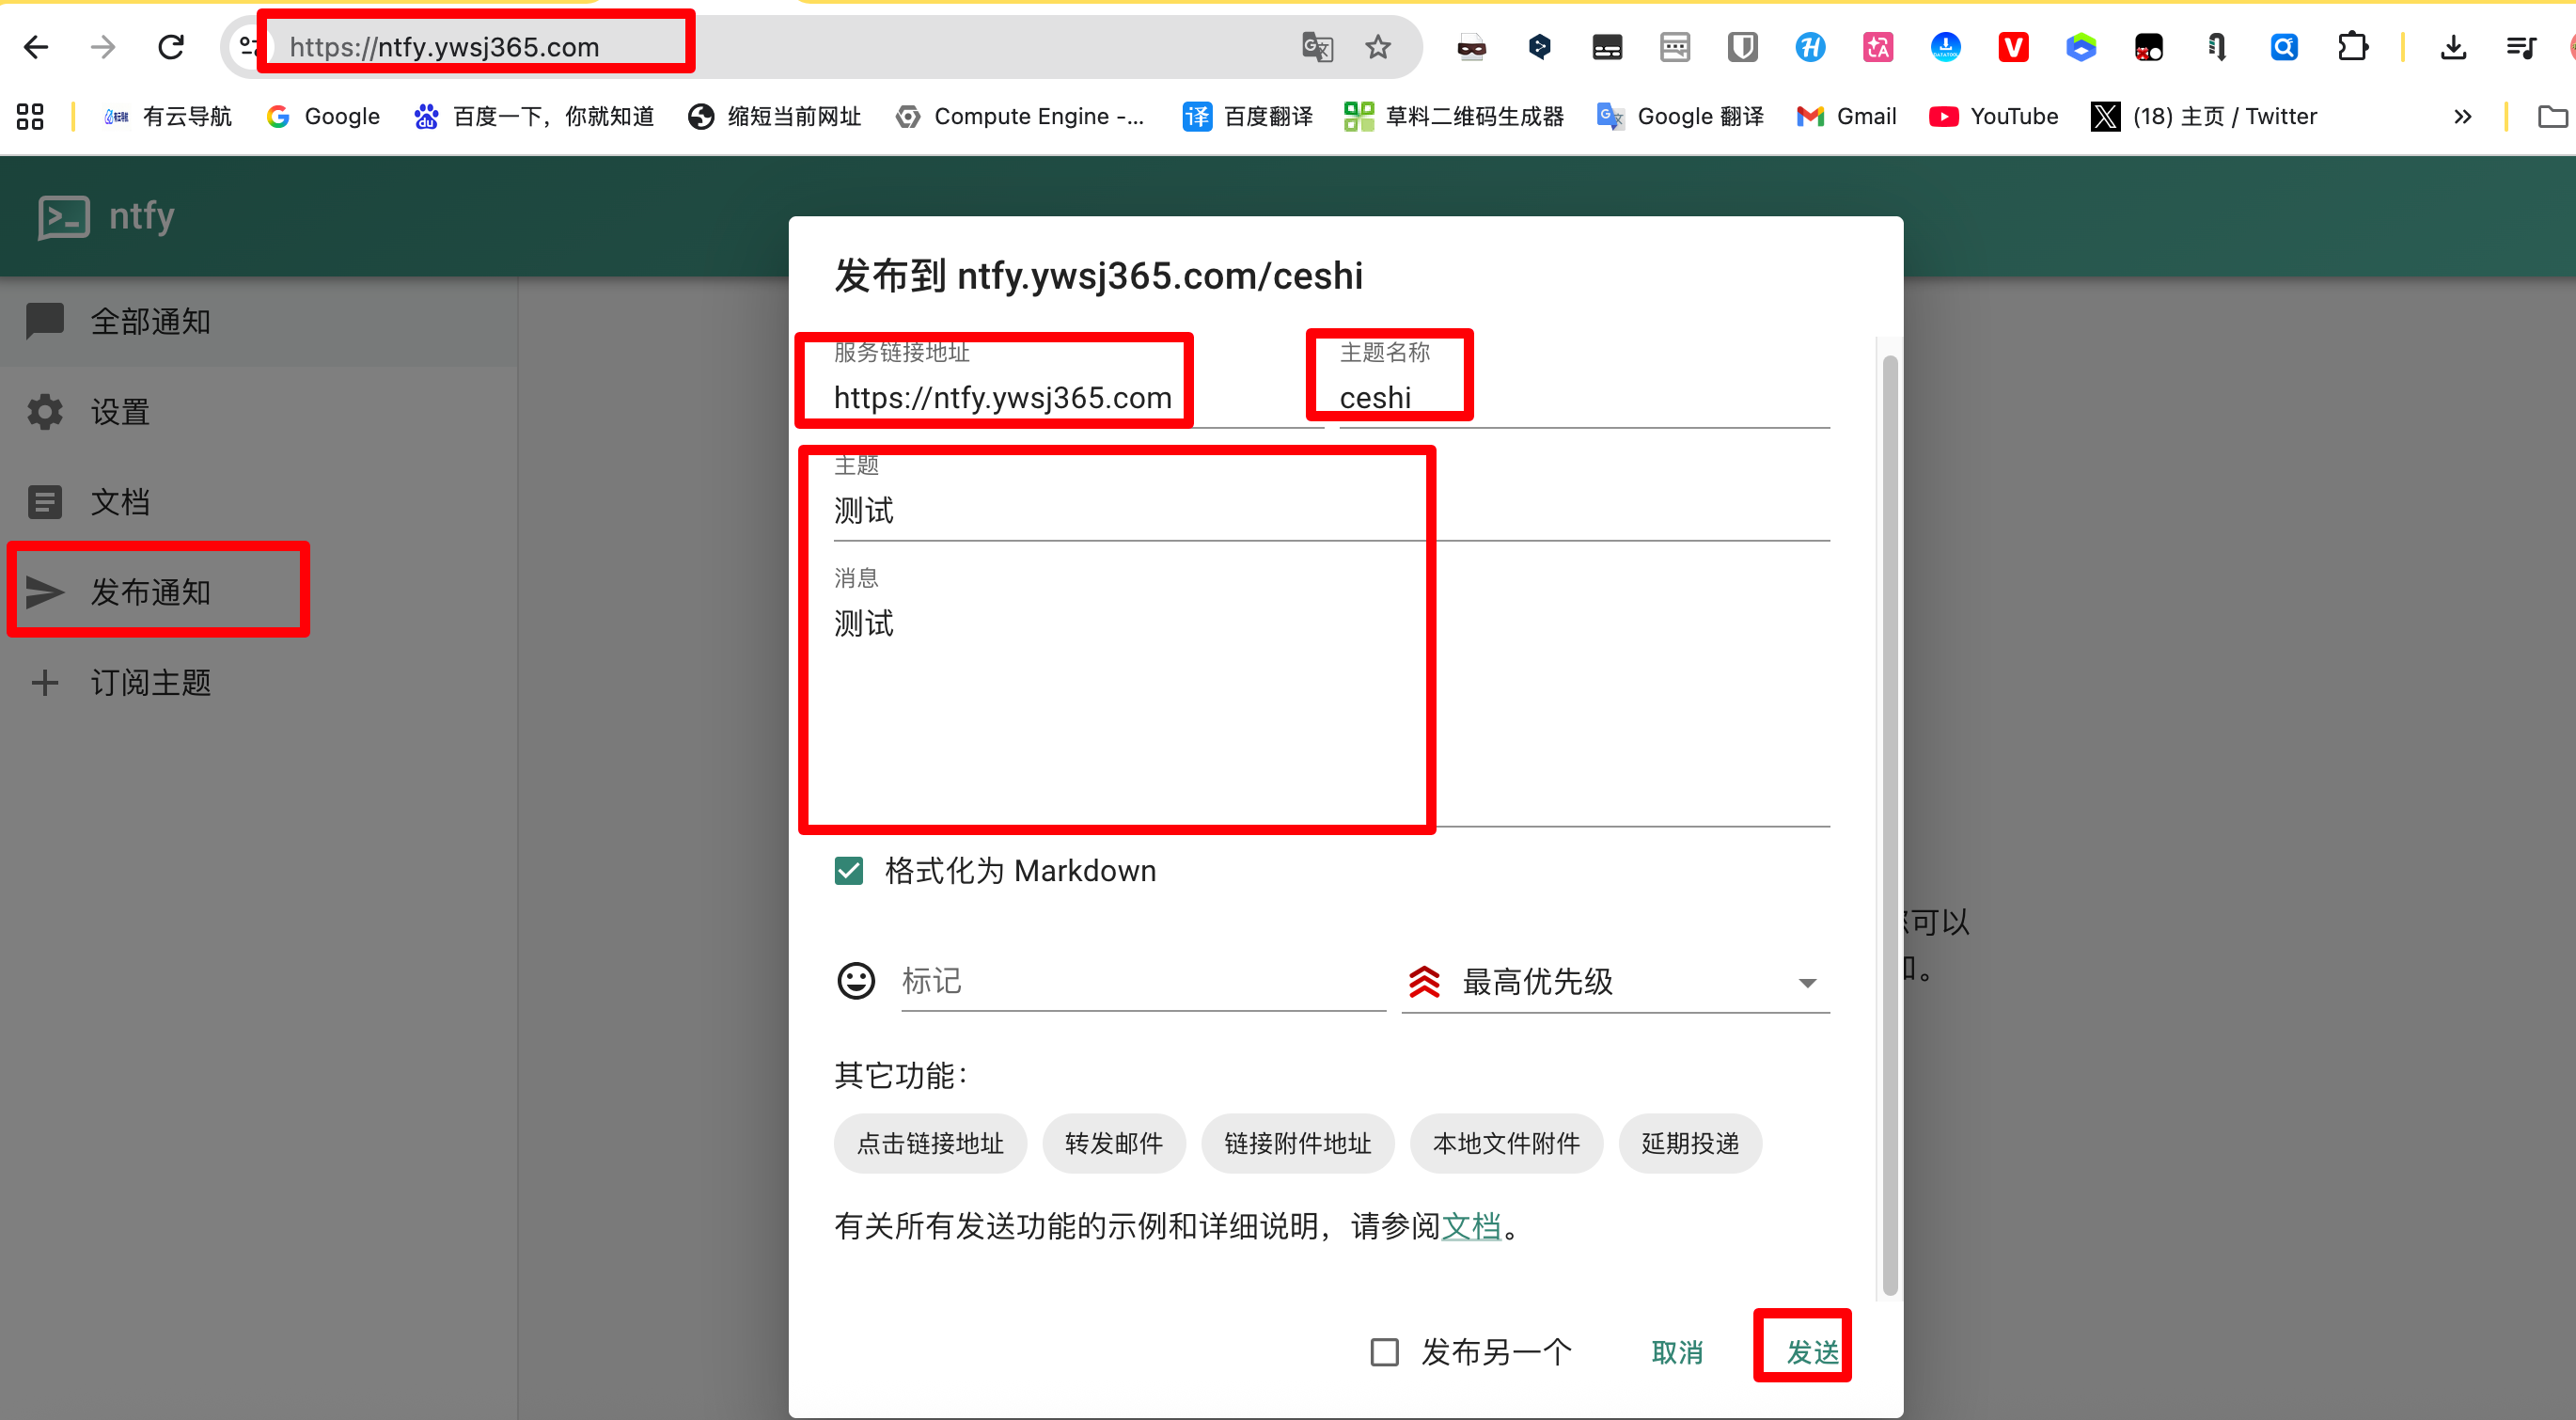Open the 最高优先级 priority dropdown

pyautogui.click(x=1615, y=982)
